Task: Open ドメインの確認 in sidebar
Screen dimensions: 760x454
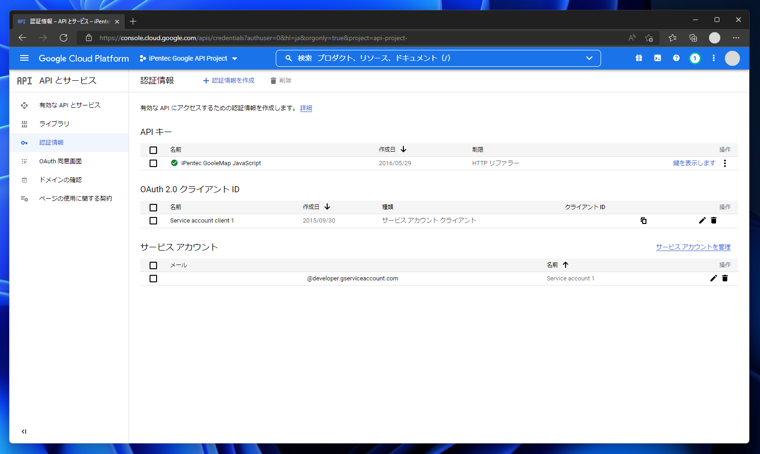Action: tap(69, 180)
